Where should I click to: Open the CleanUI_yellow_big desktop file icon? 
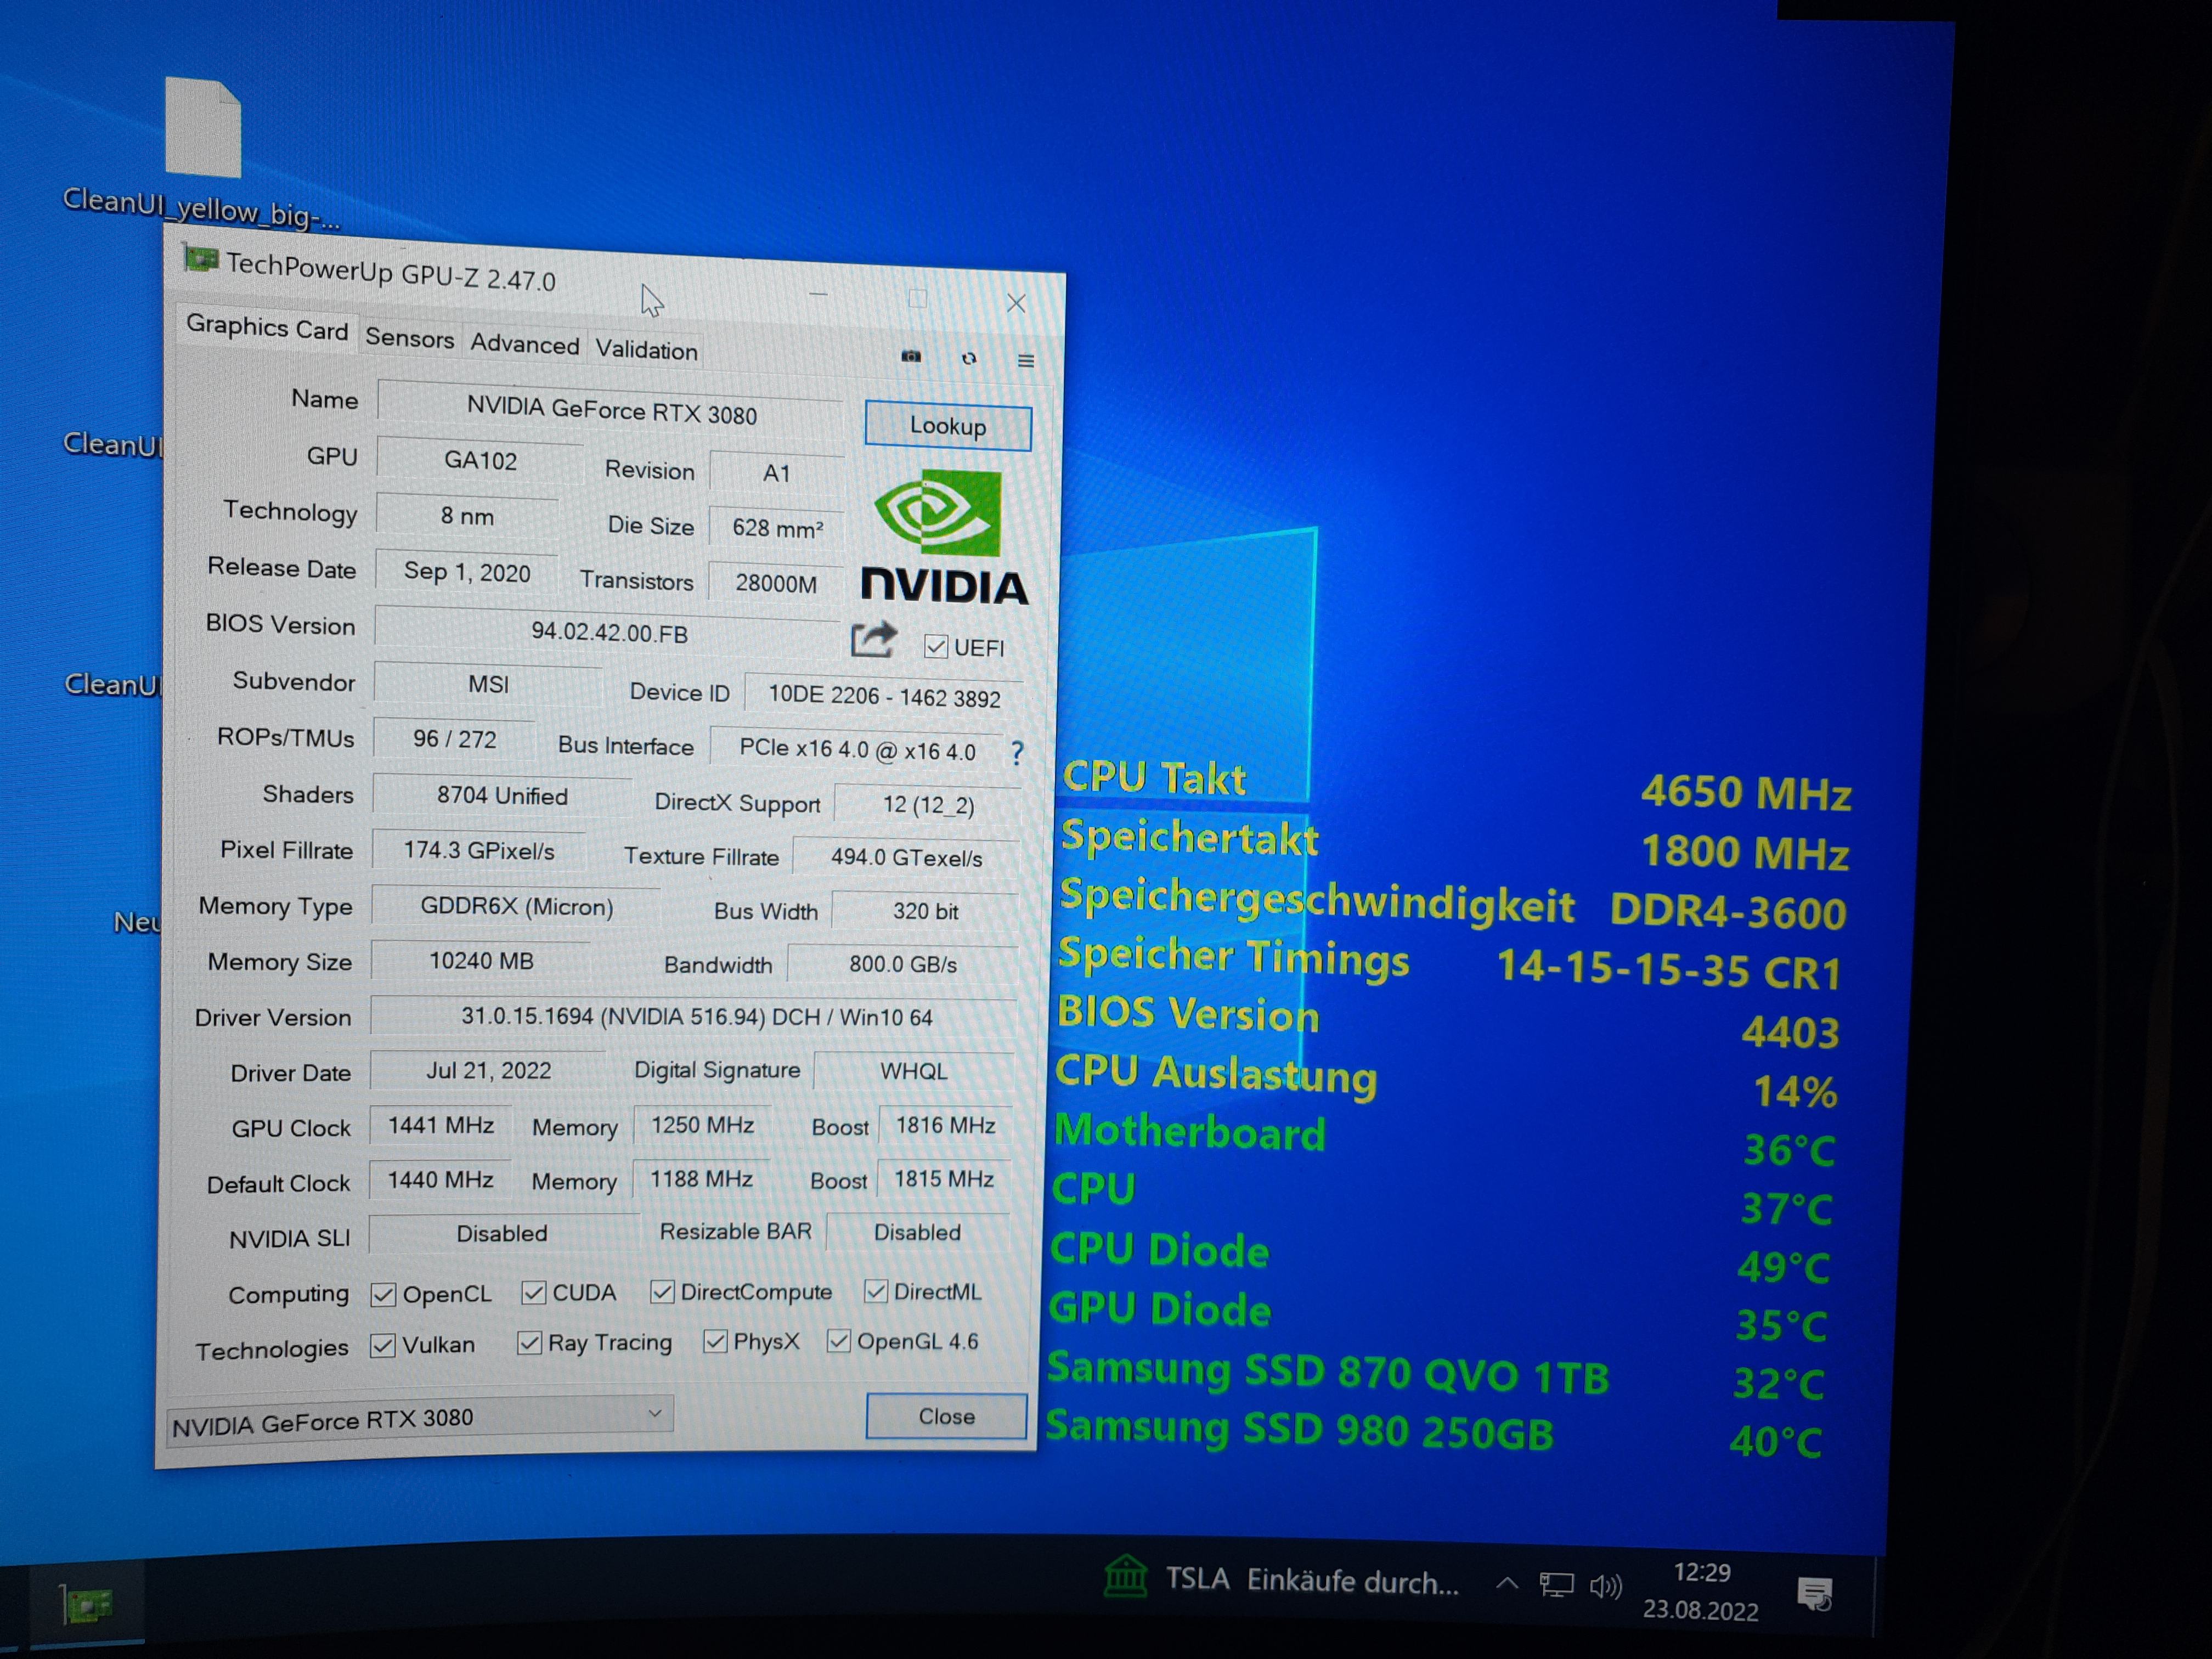pos(203,128)
